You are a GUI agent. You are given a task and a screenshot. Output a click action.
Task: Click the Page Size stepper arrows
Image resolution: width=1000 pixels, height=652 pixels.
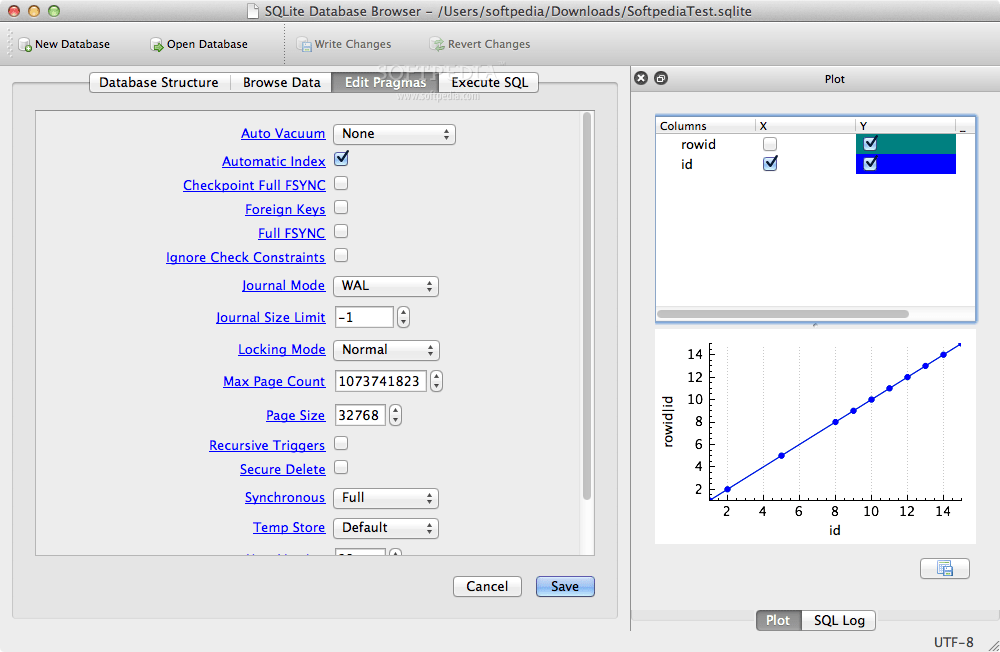pyautogui.click(x=395, y=415)
